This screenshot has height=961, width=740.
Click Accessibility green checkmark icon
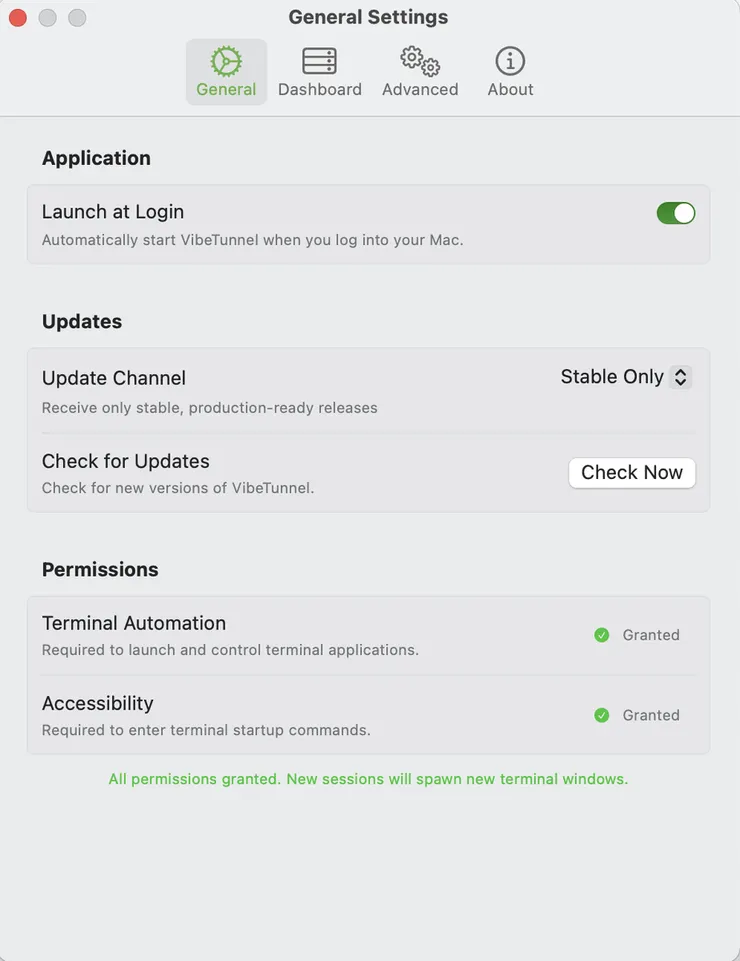pyautogui.click(x=602, y=715)
